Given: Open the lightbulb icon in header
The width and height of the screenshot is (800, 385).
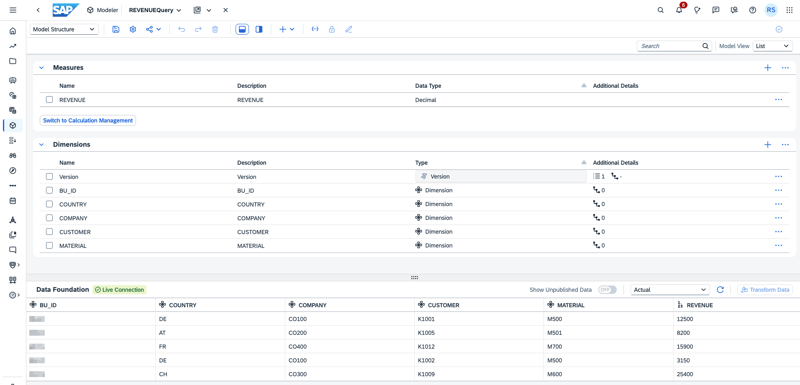Looking at the screenshot, I should coord(697,10).
